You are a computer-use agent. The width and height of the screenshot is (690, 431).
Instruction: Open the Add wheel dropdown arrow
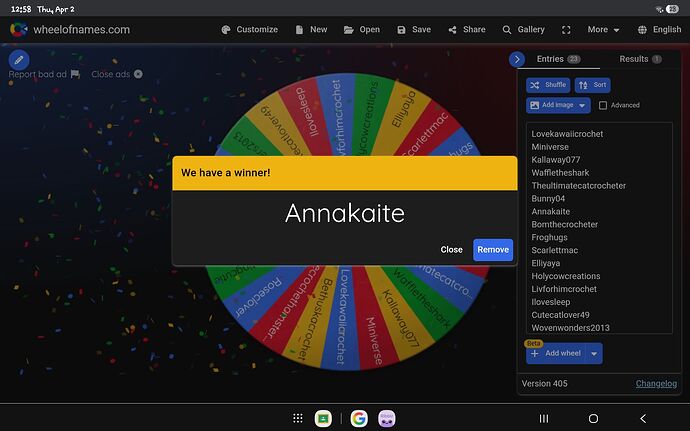click(595, 353)
